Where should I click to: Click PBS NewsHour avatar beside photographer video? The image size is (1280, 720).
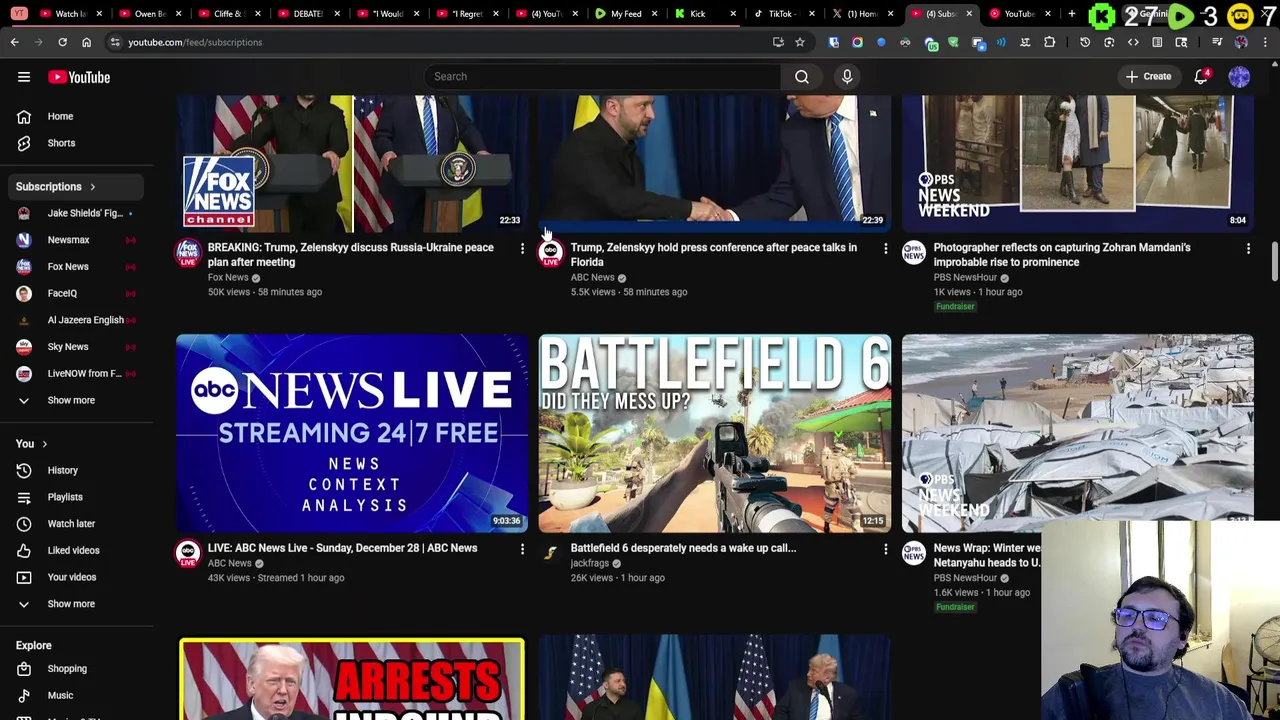(x=914, y=253)
